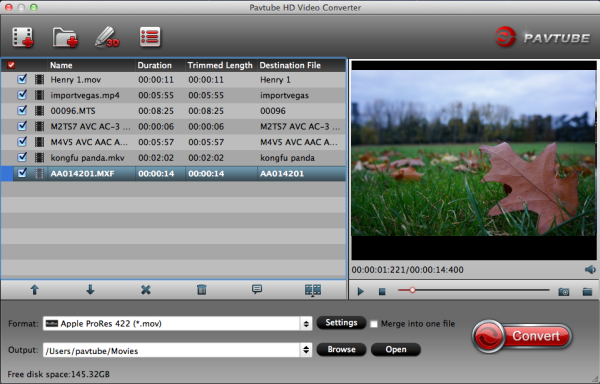Click film icon of kongfu panda.mkv
Viewport: 600px width, 384px height.
tap(39, 158)
